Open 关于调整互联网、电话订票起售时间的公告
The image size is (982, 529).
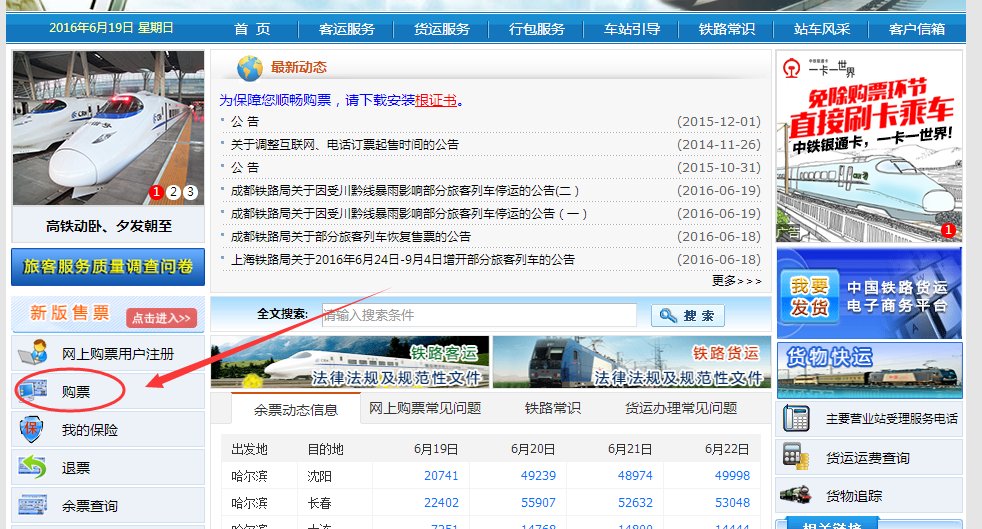pyautogui.click(x=344, y=145)
